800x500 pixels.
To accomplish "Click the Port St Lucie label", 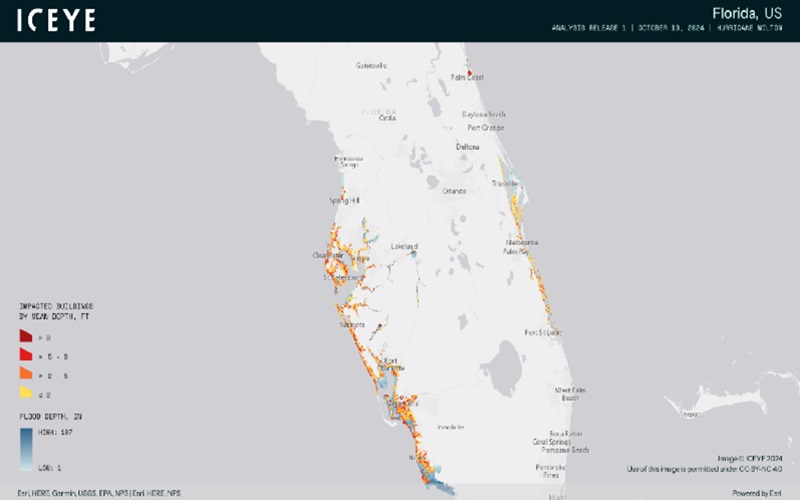I will tap(544, 331).
